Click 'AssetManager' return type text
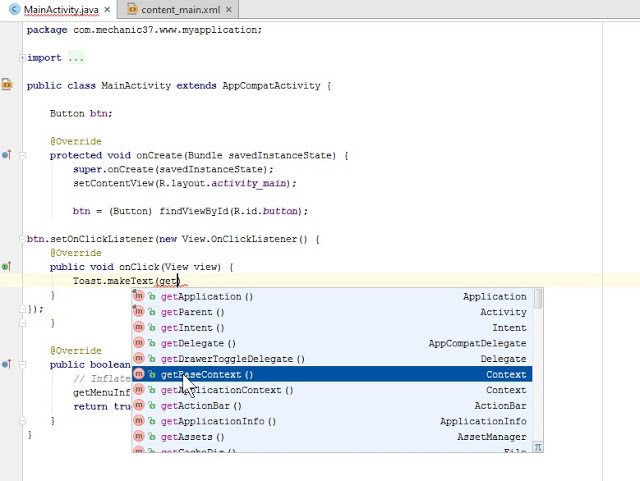Screen dimensions: 640x481 [492, 436]
